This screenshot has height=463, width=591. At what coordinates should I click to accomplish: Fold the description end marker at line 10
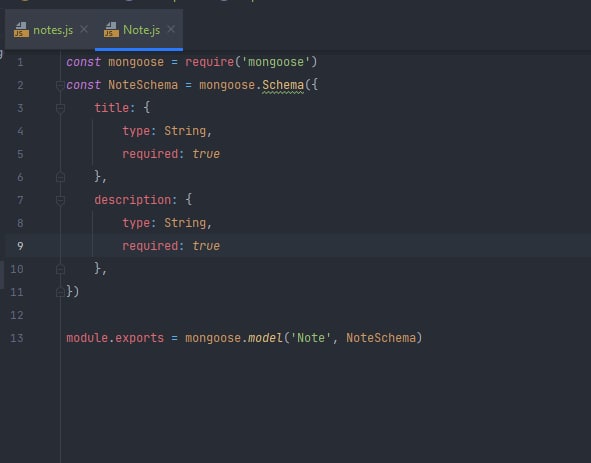point(60,269)
